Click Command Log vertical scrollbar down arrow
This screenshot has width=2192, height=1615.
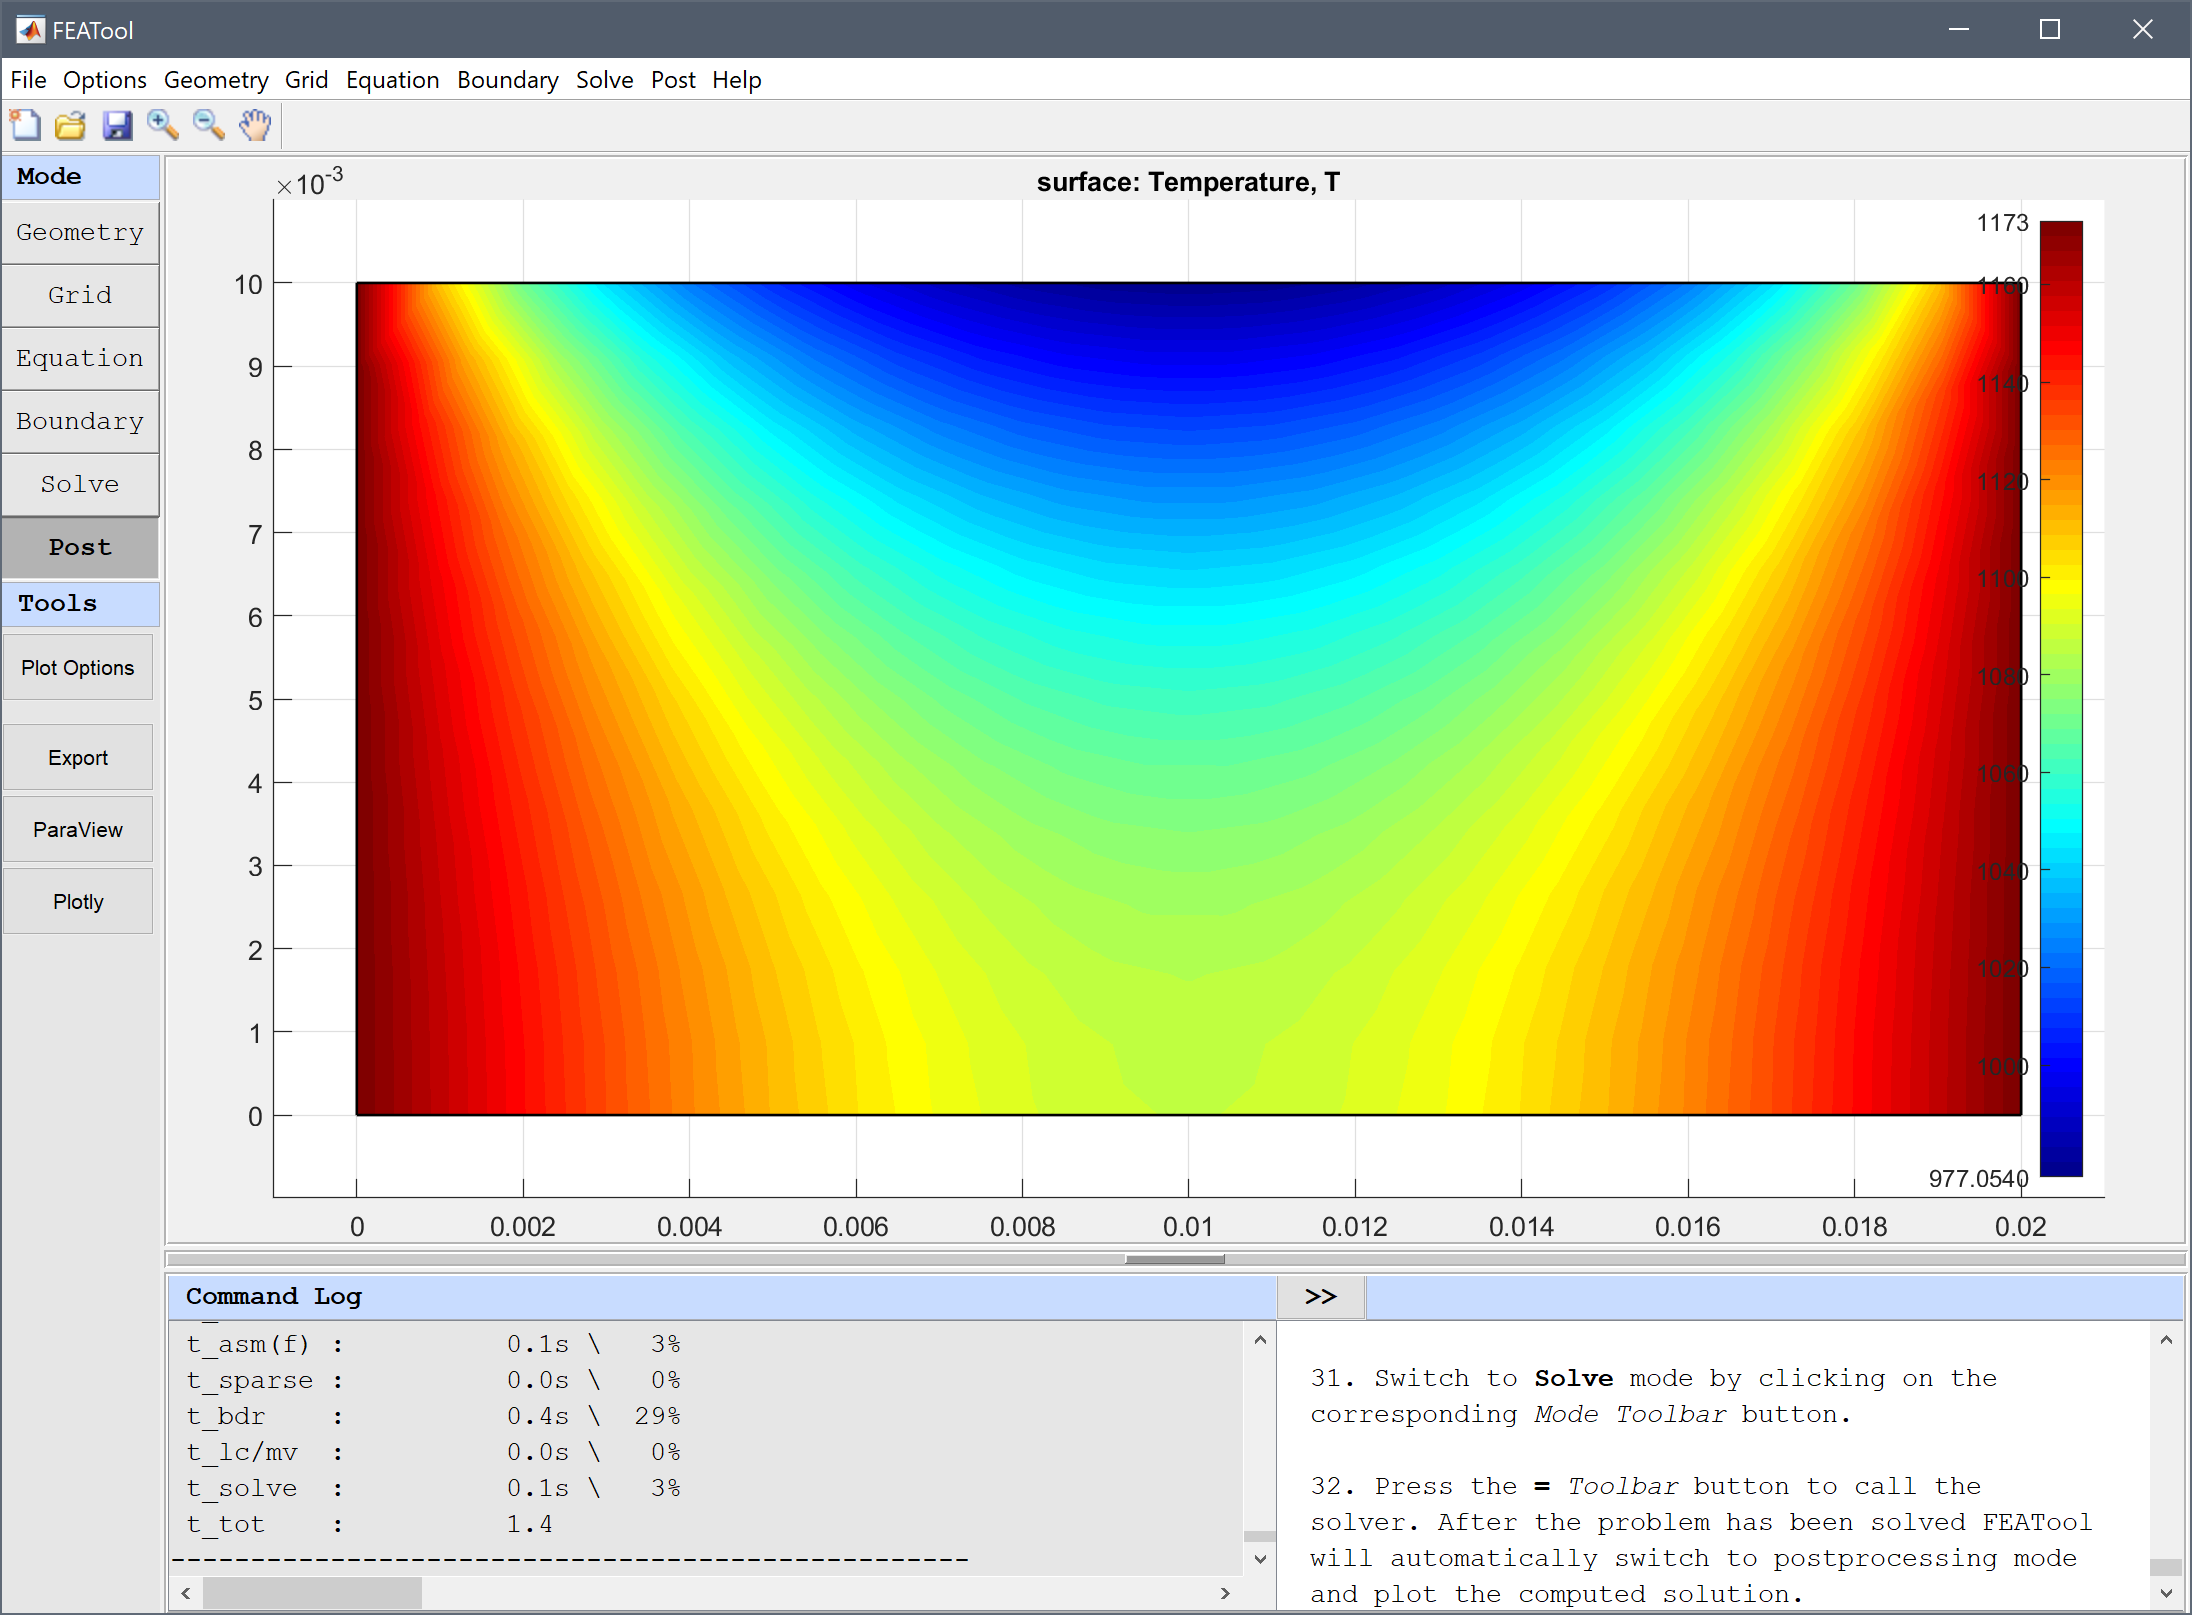(1260, 1559)
